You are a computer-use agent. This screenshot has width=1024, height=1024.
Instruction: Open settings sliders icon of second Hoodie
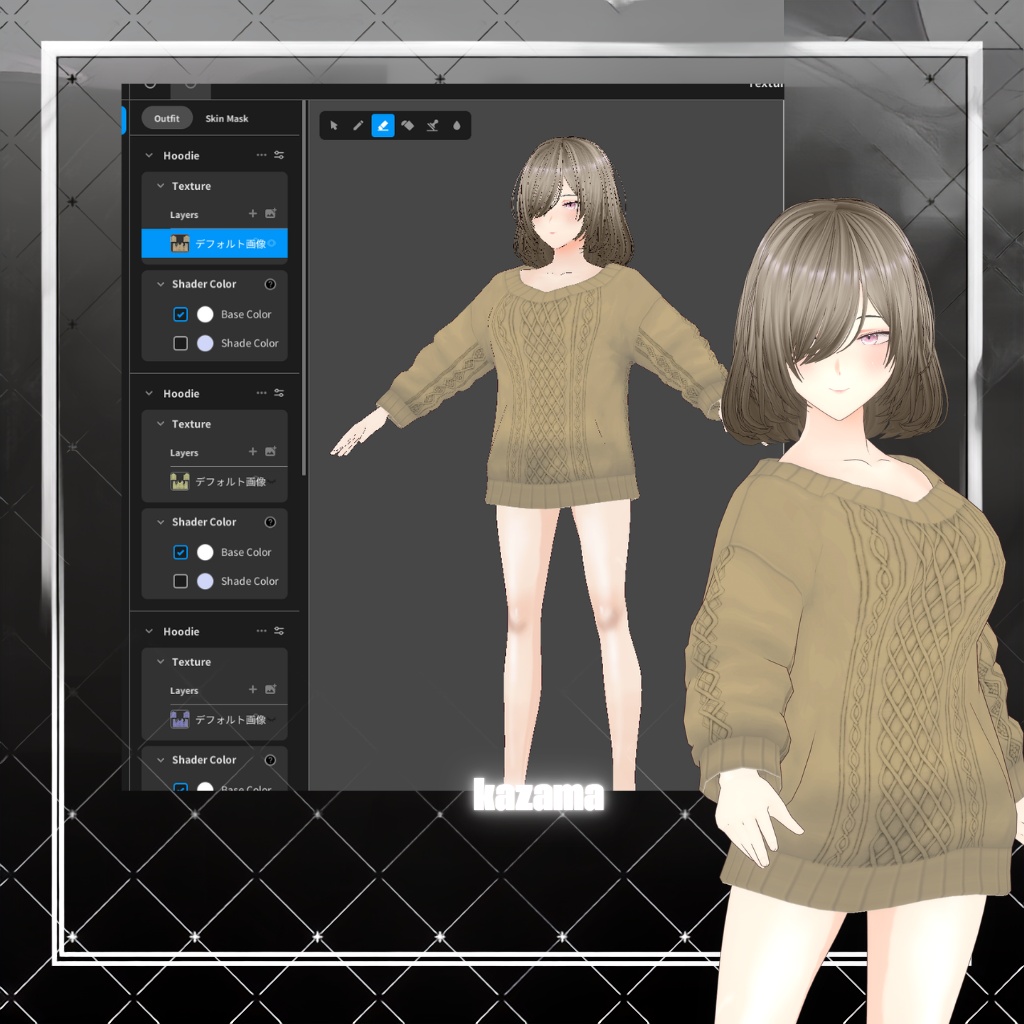tap(279, 393)
